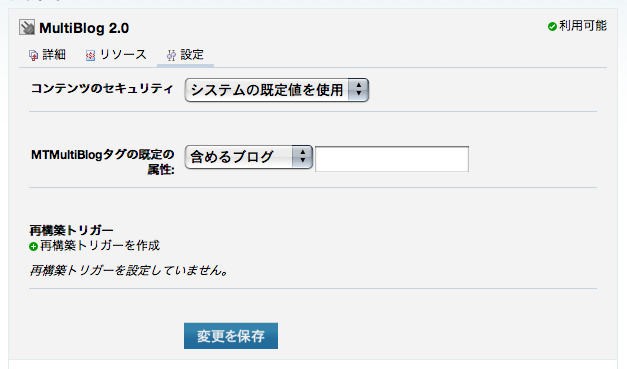Screen dimensions: 627x369
Task: Click the MultiBlog 2.0 plugin title
Action: (84, 28)
